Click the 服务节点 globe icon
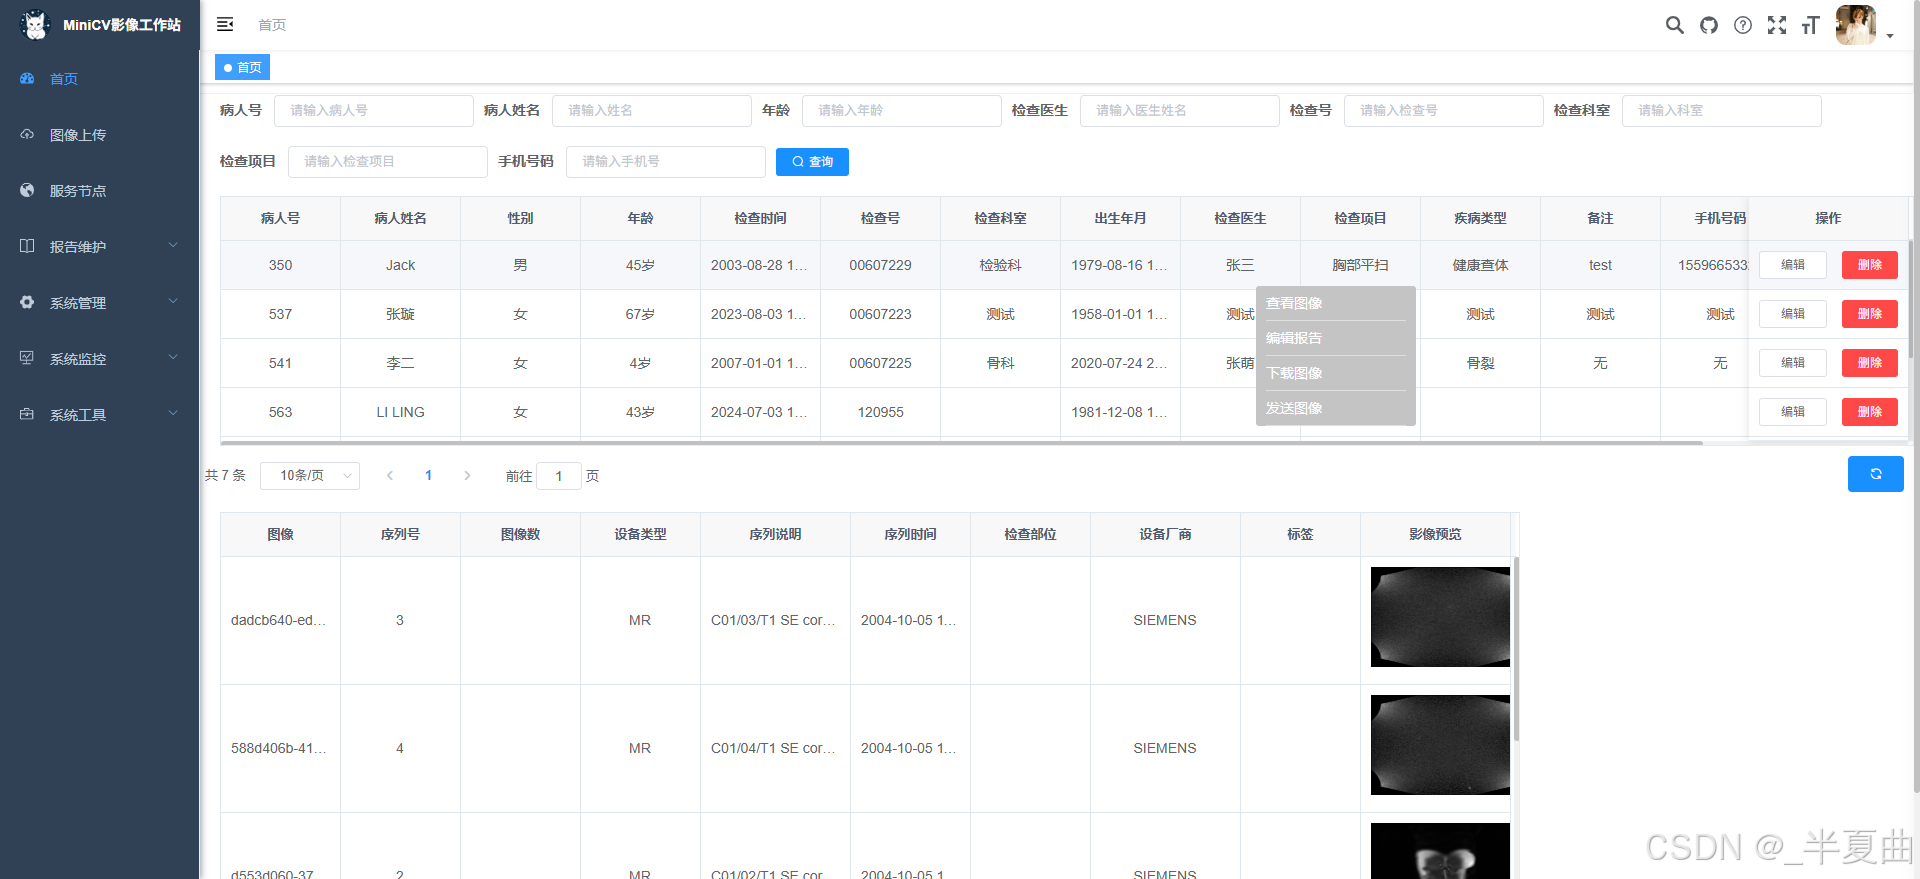This screenshot has width=1920, height=879. (27, 190)
